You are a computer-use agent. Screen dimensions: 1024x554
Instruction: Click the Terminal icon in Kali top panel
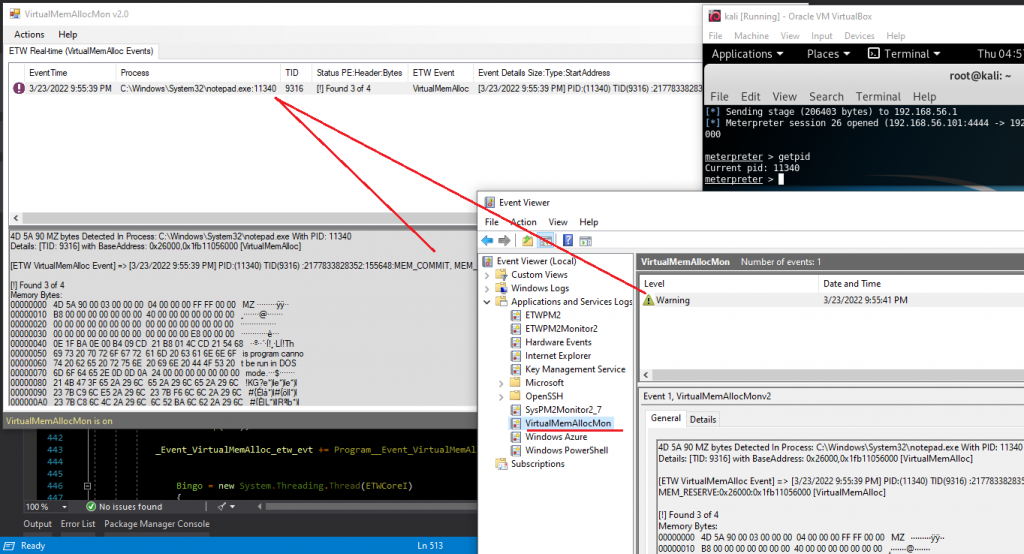click(873, 54)
